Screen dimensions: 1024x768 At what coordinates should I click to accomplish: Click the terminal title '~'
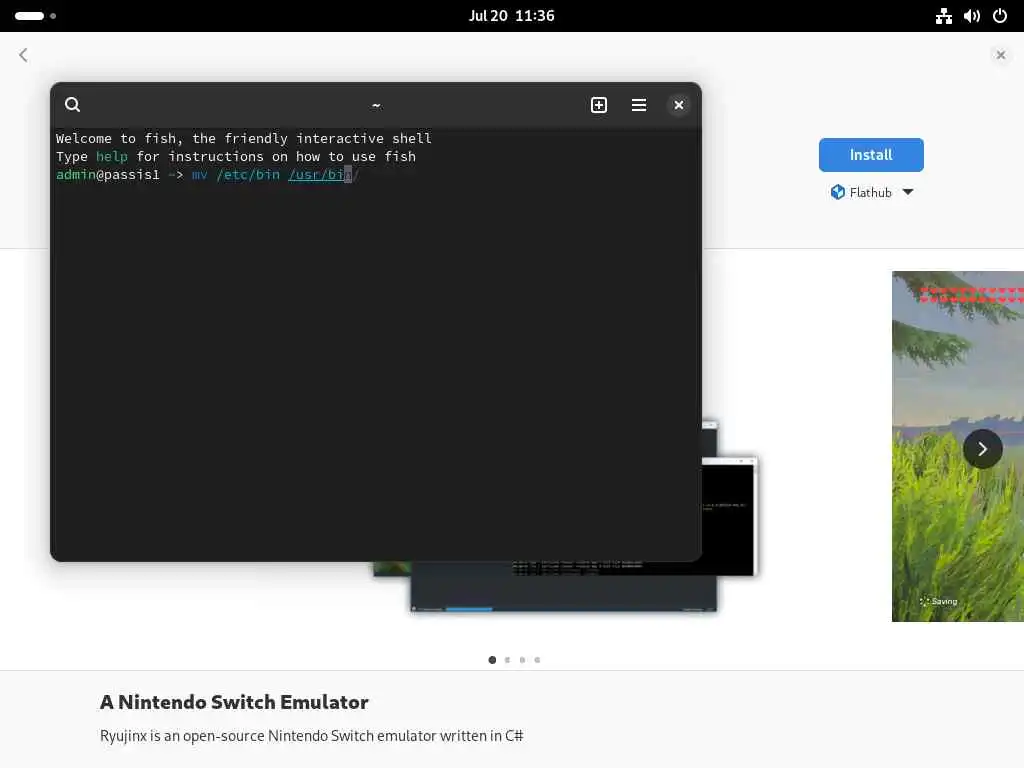pyautogui.click(x=376, y=105)
